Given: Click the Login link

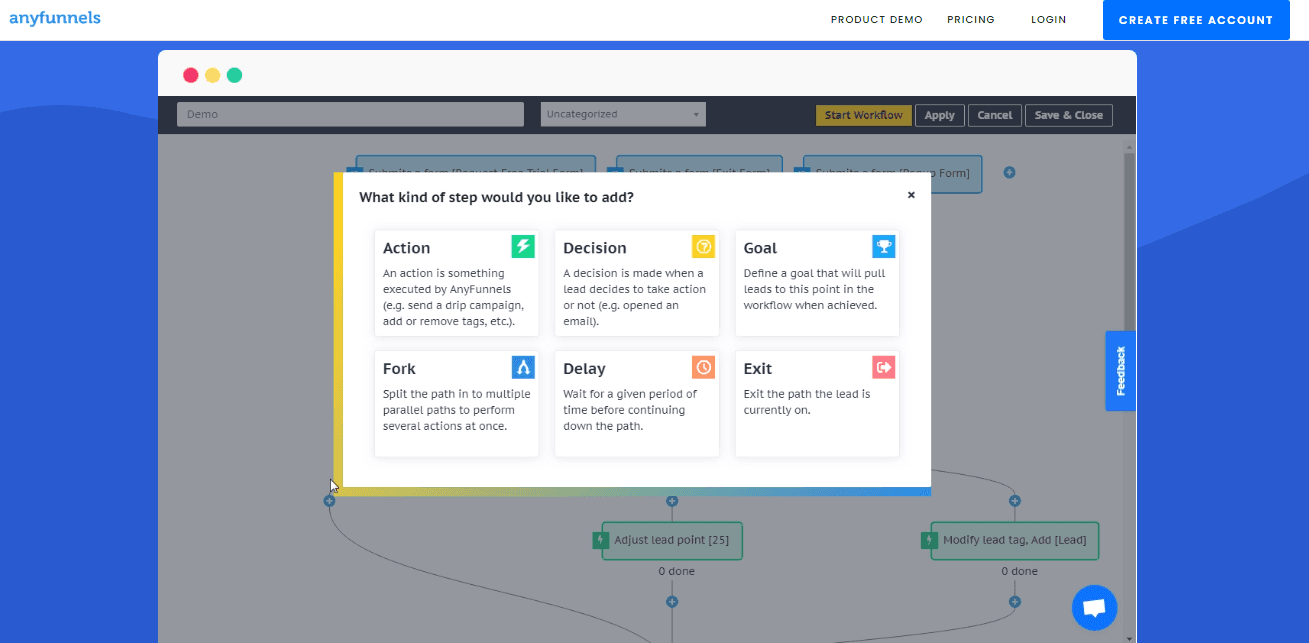Looking at the screenshot, I should 1048,20.
